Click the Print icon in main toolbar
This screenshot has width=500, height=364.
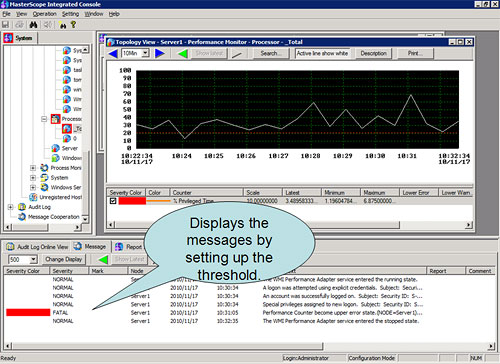(x=20, y=25)
